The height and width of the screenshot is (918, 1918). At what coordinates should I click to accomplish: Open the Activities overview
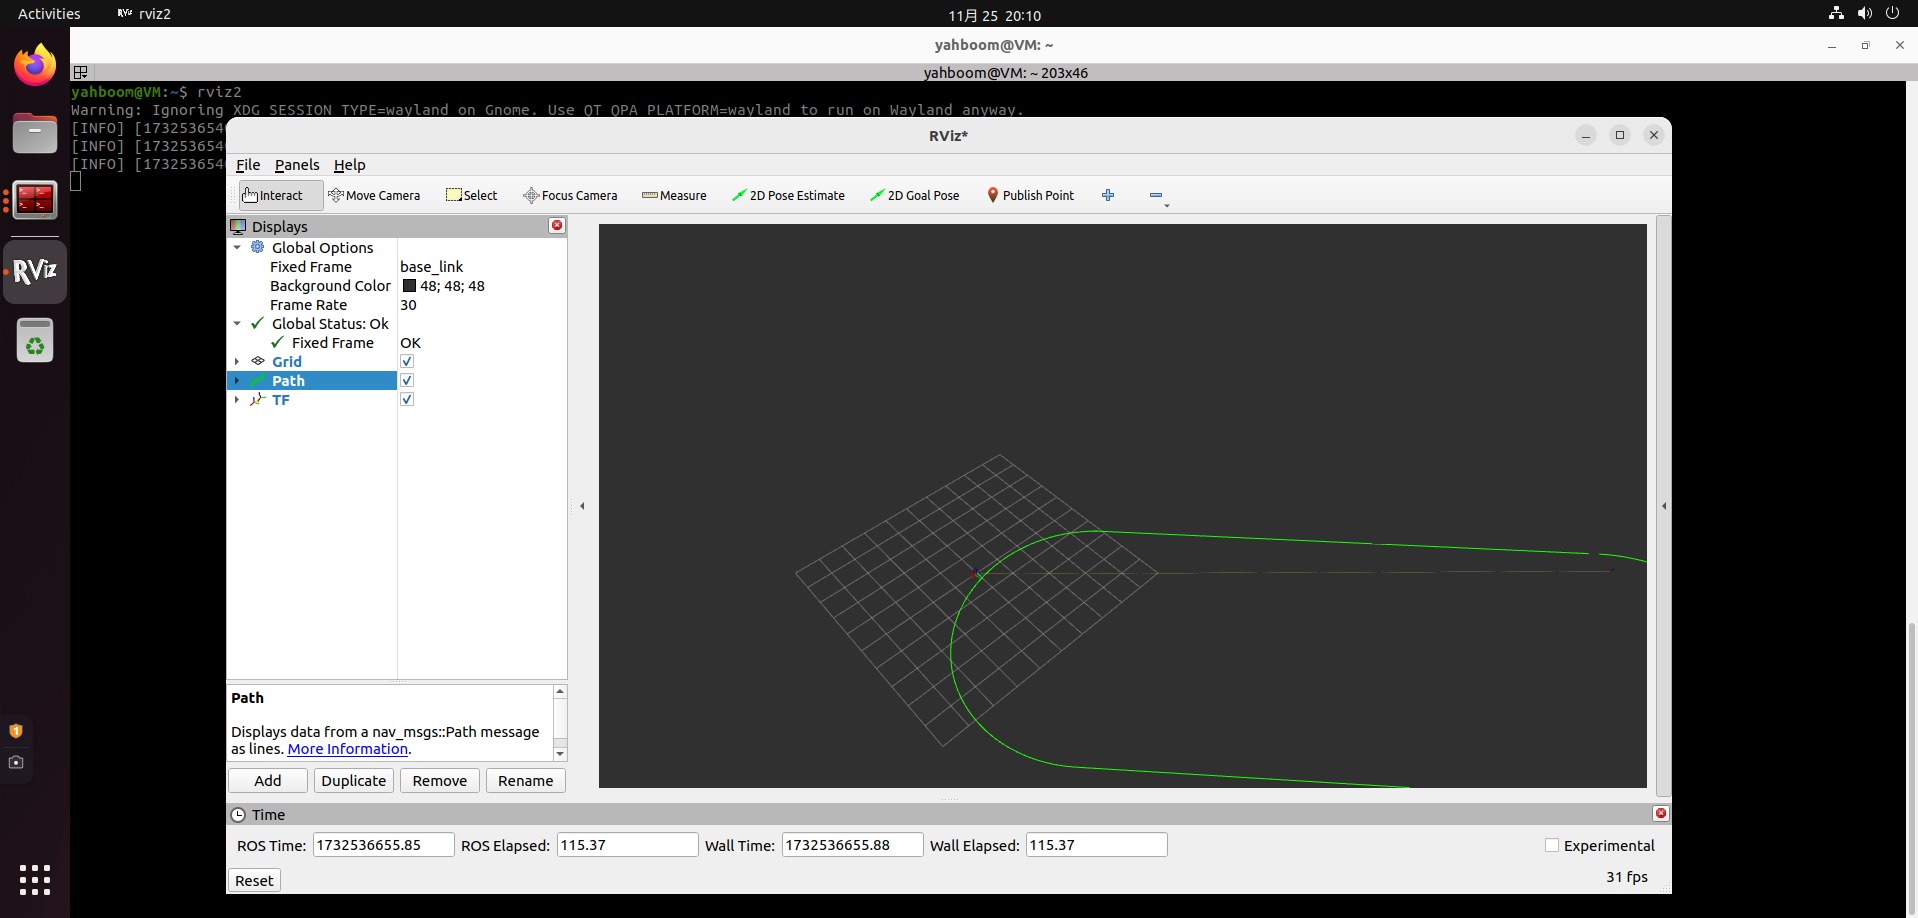click(x=49, y=14)
